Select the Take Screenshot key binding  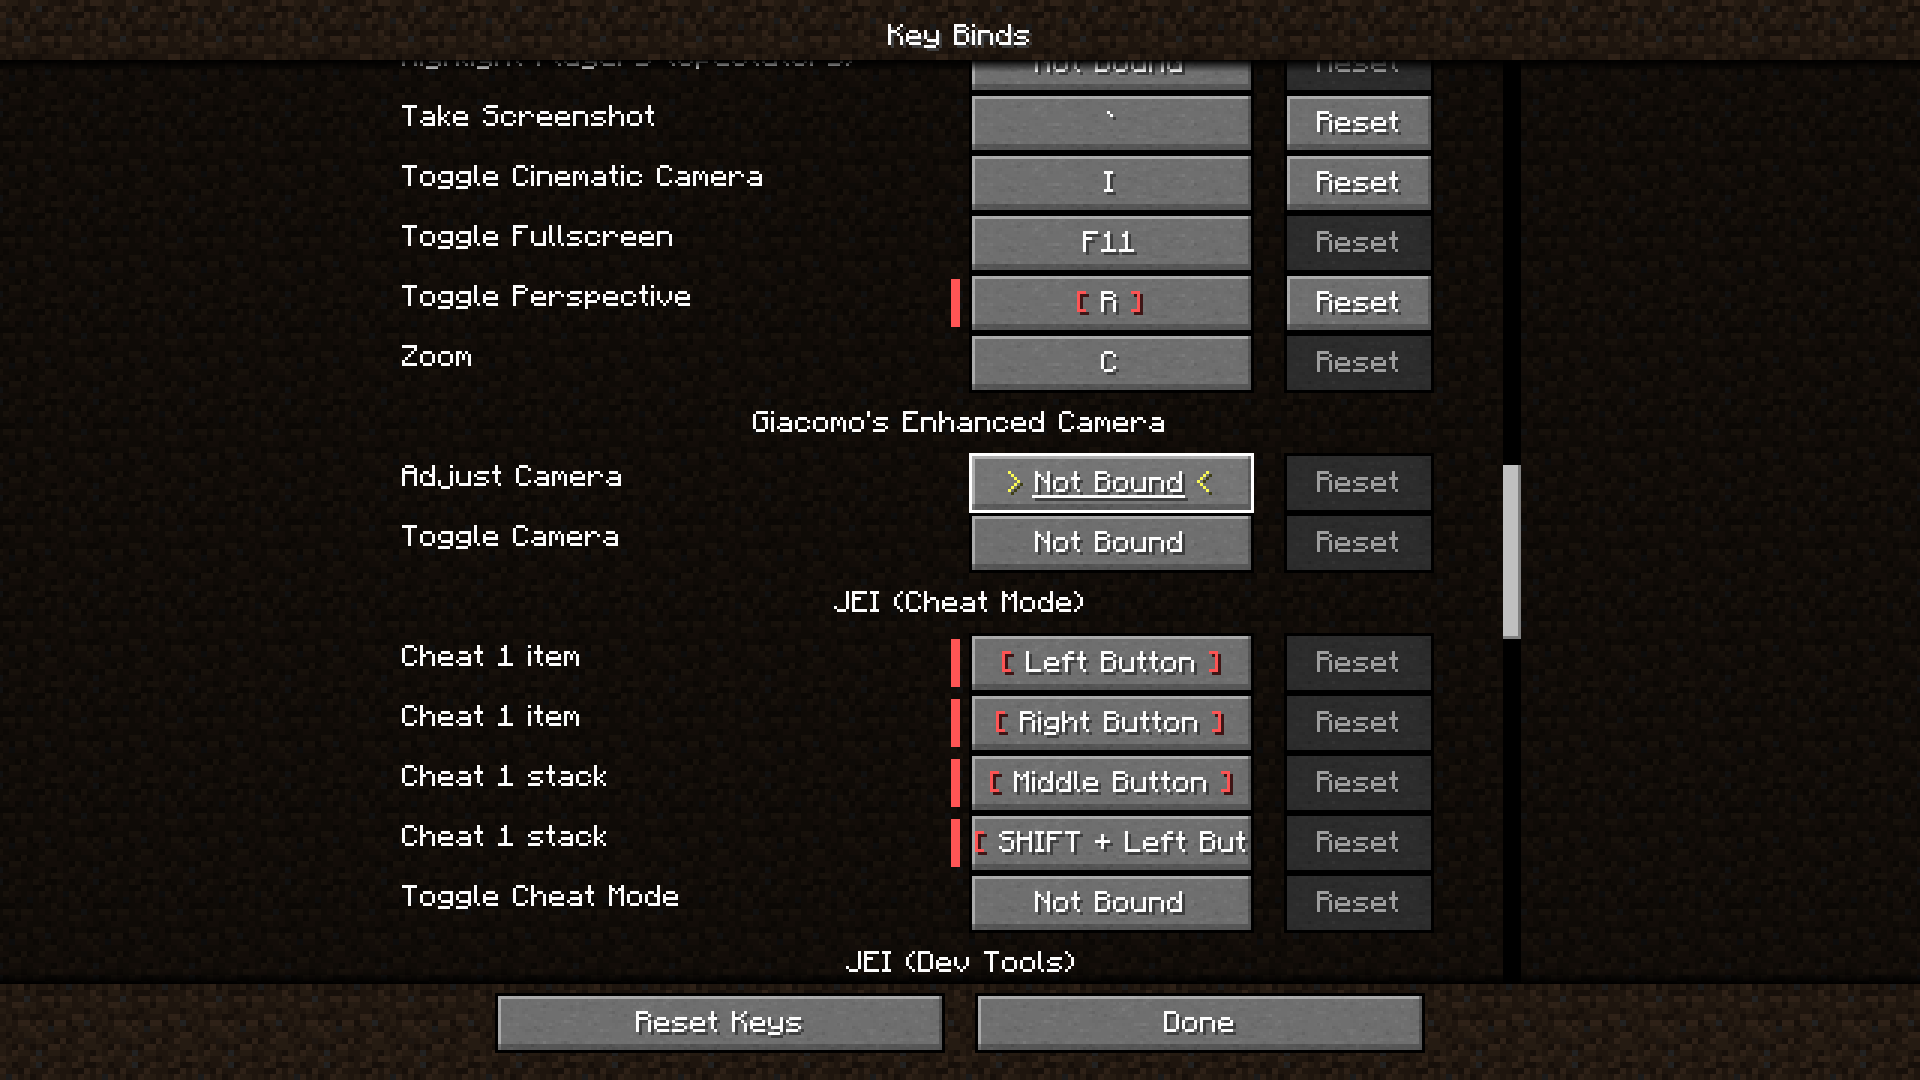click(1108, 121)
